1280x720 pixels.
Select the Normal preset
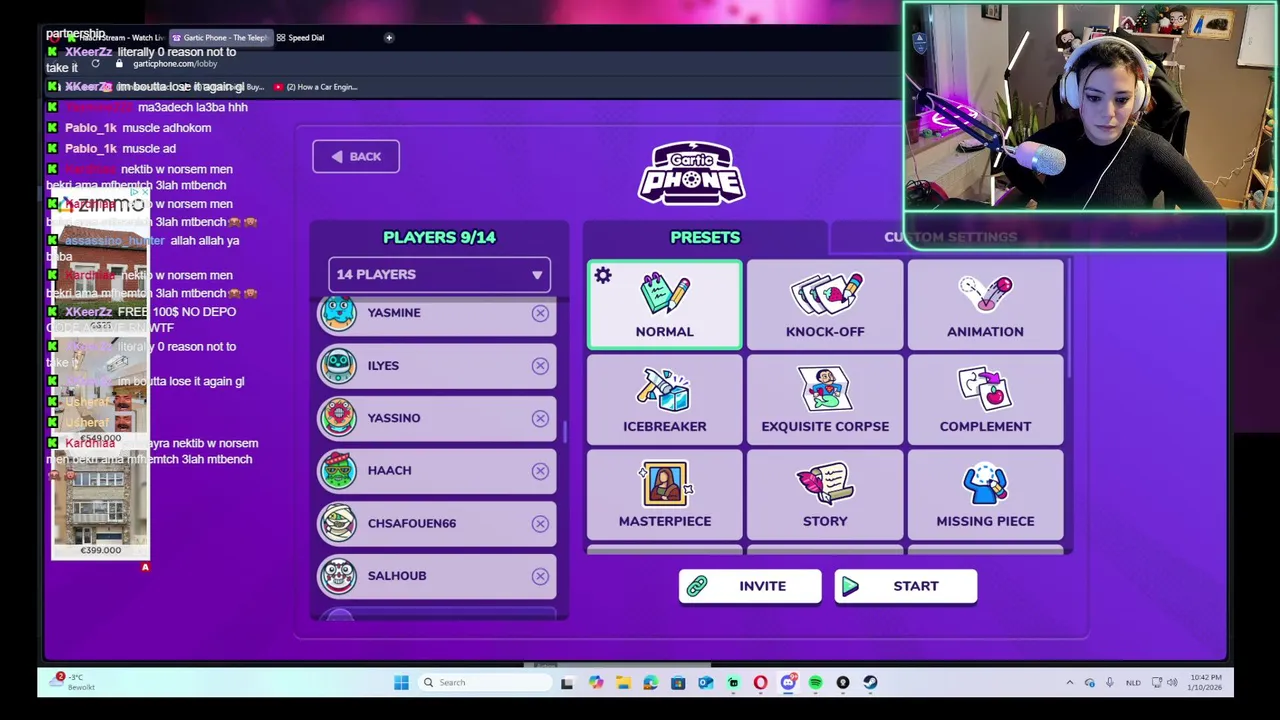point(664,305)
